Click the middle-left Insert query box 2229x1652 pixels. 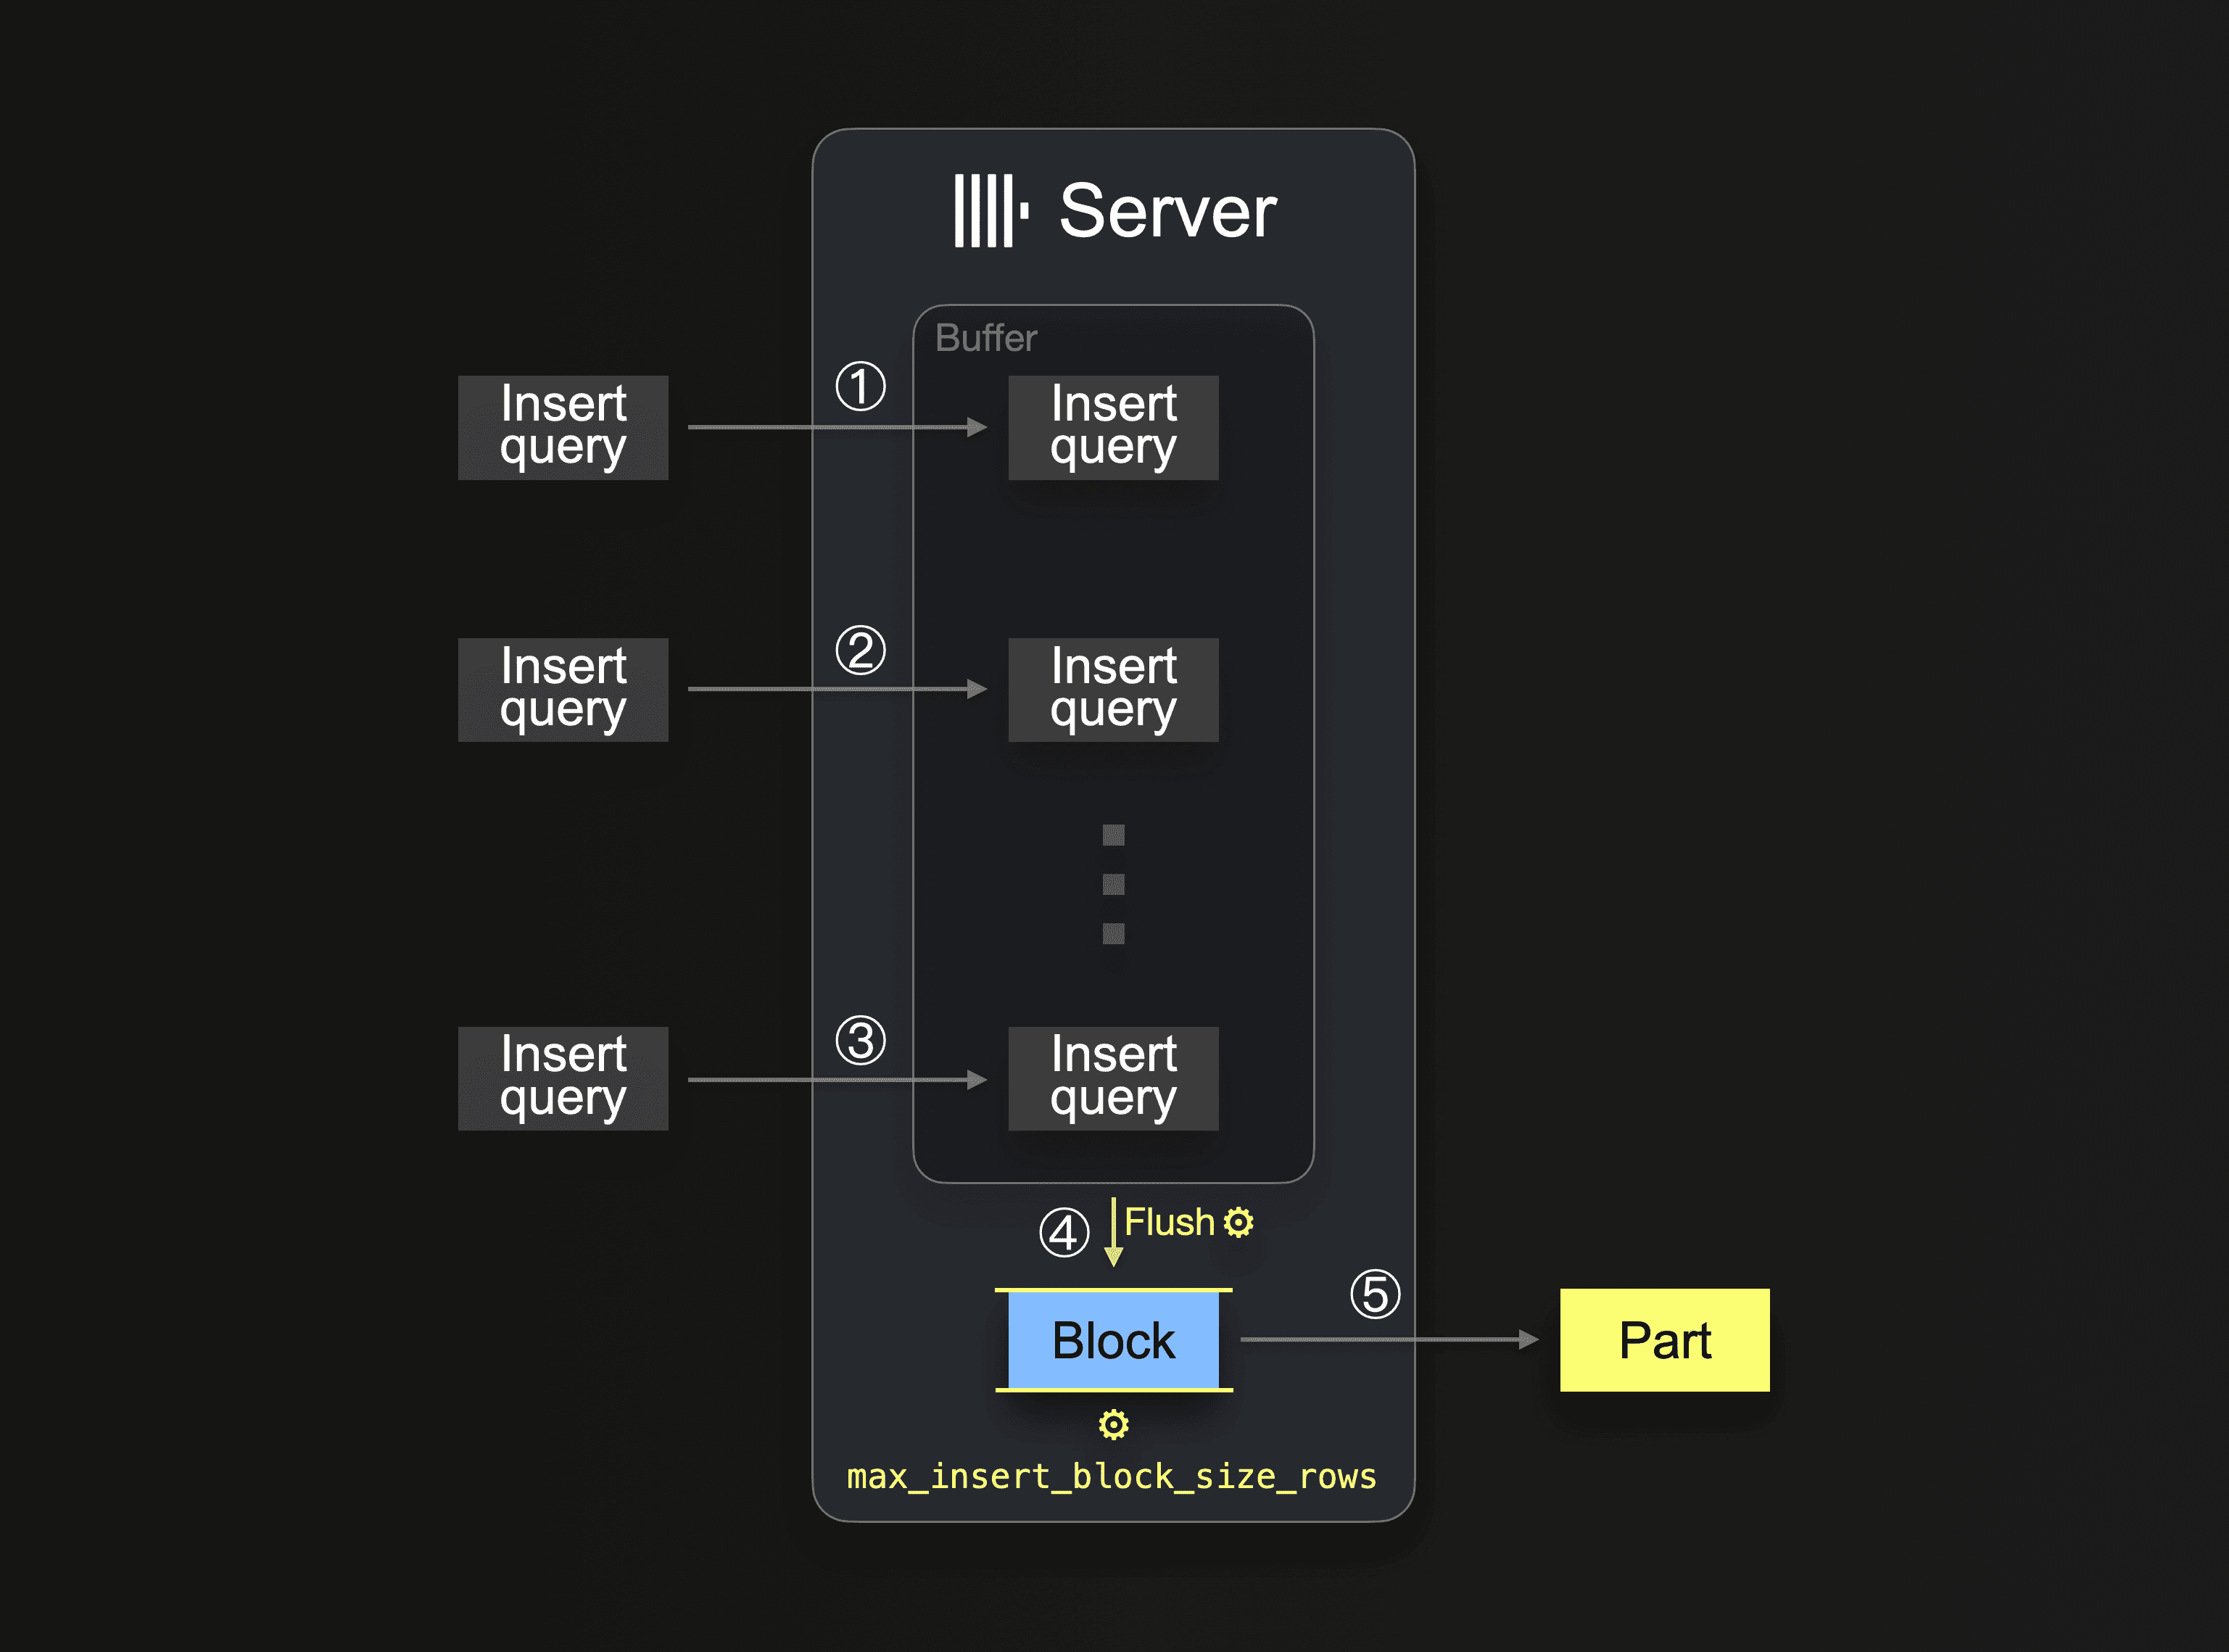pos(563,689)
